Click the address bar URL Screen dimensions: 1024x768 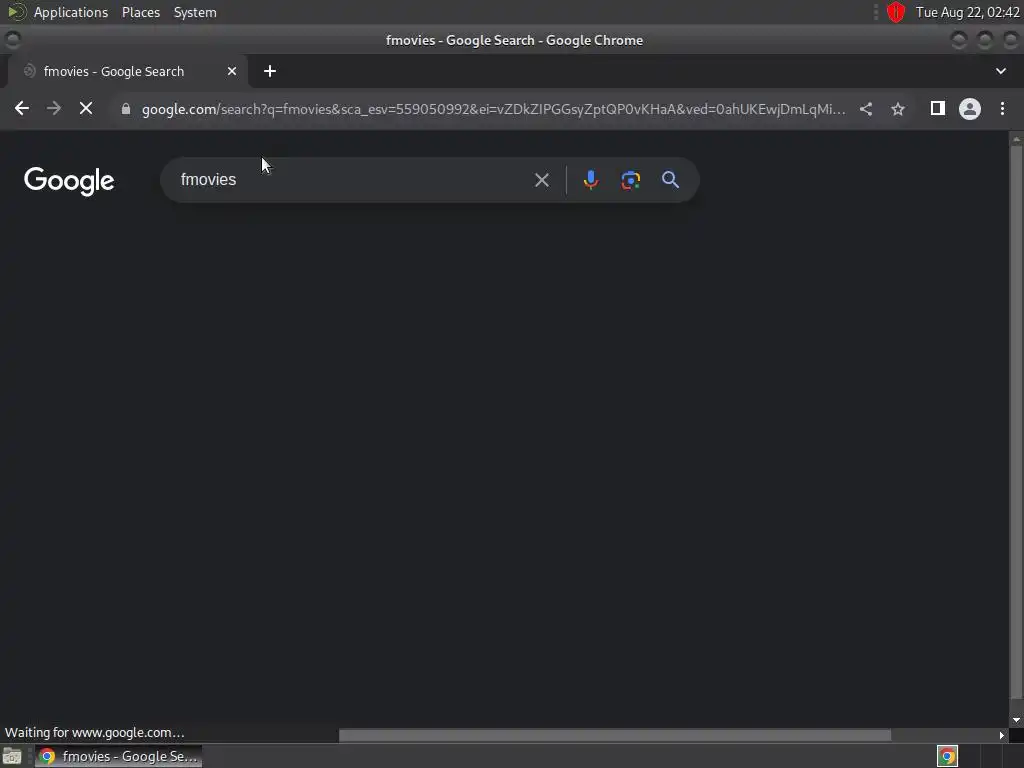(x=493, y=109)
